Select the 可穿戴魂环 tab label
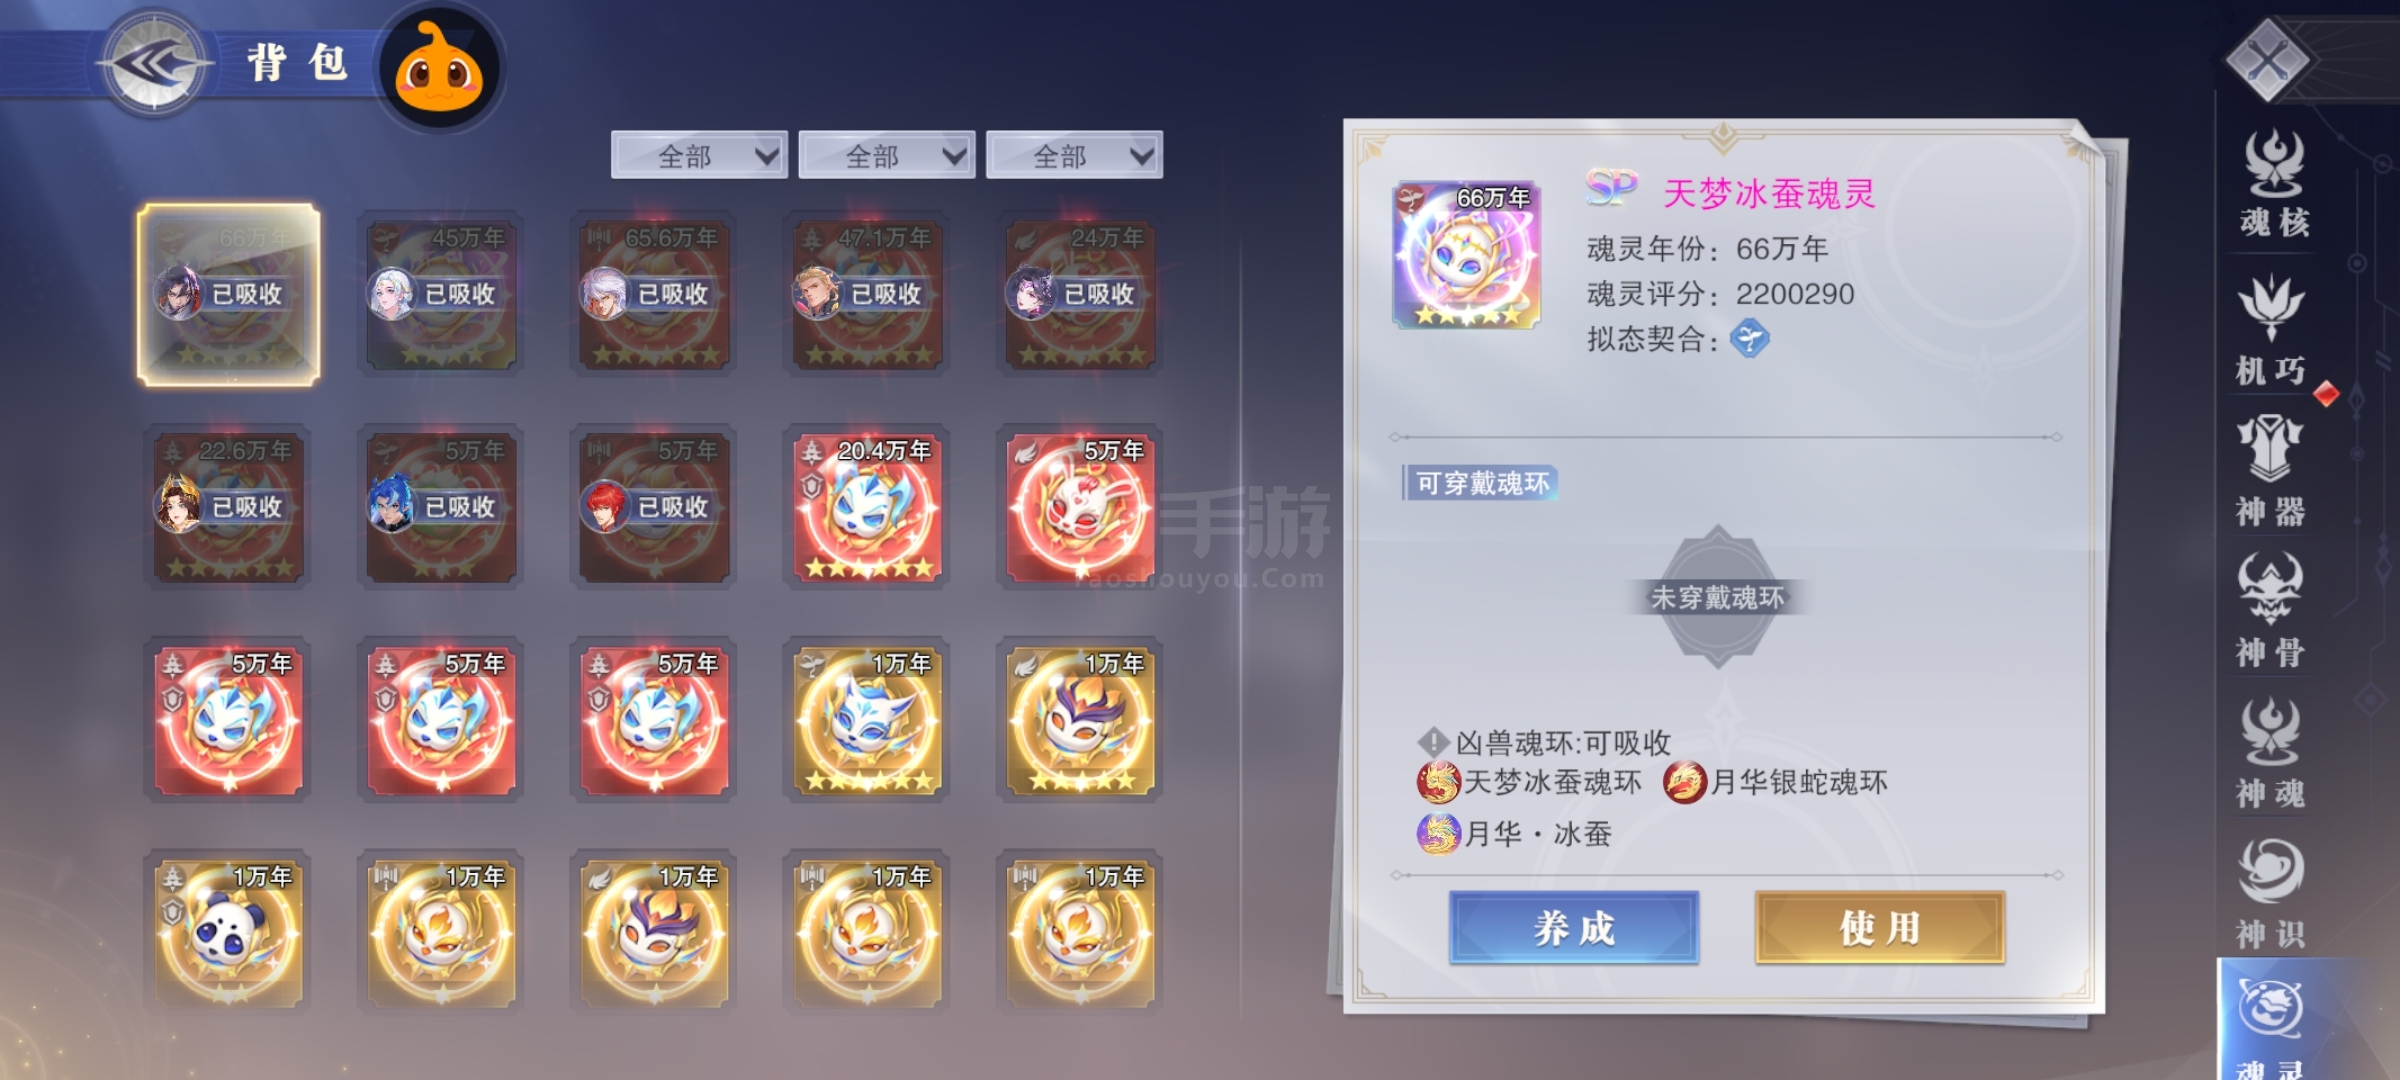 click(1481, 484)
